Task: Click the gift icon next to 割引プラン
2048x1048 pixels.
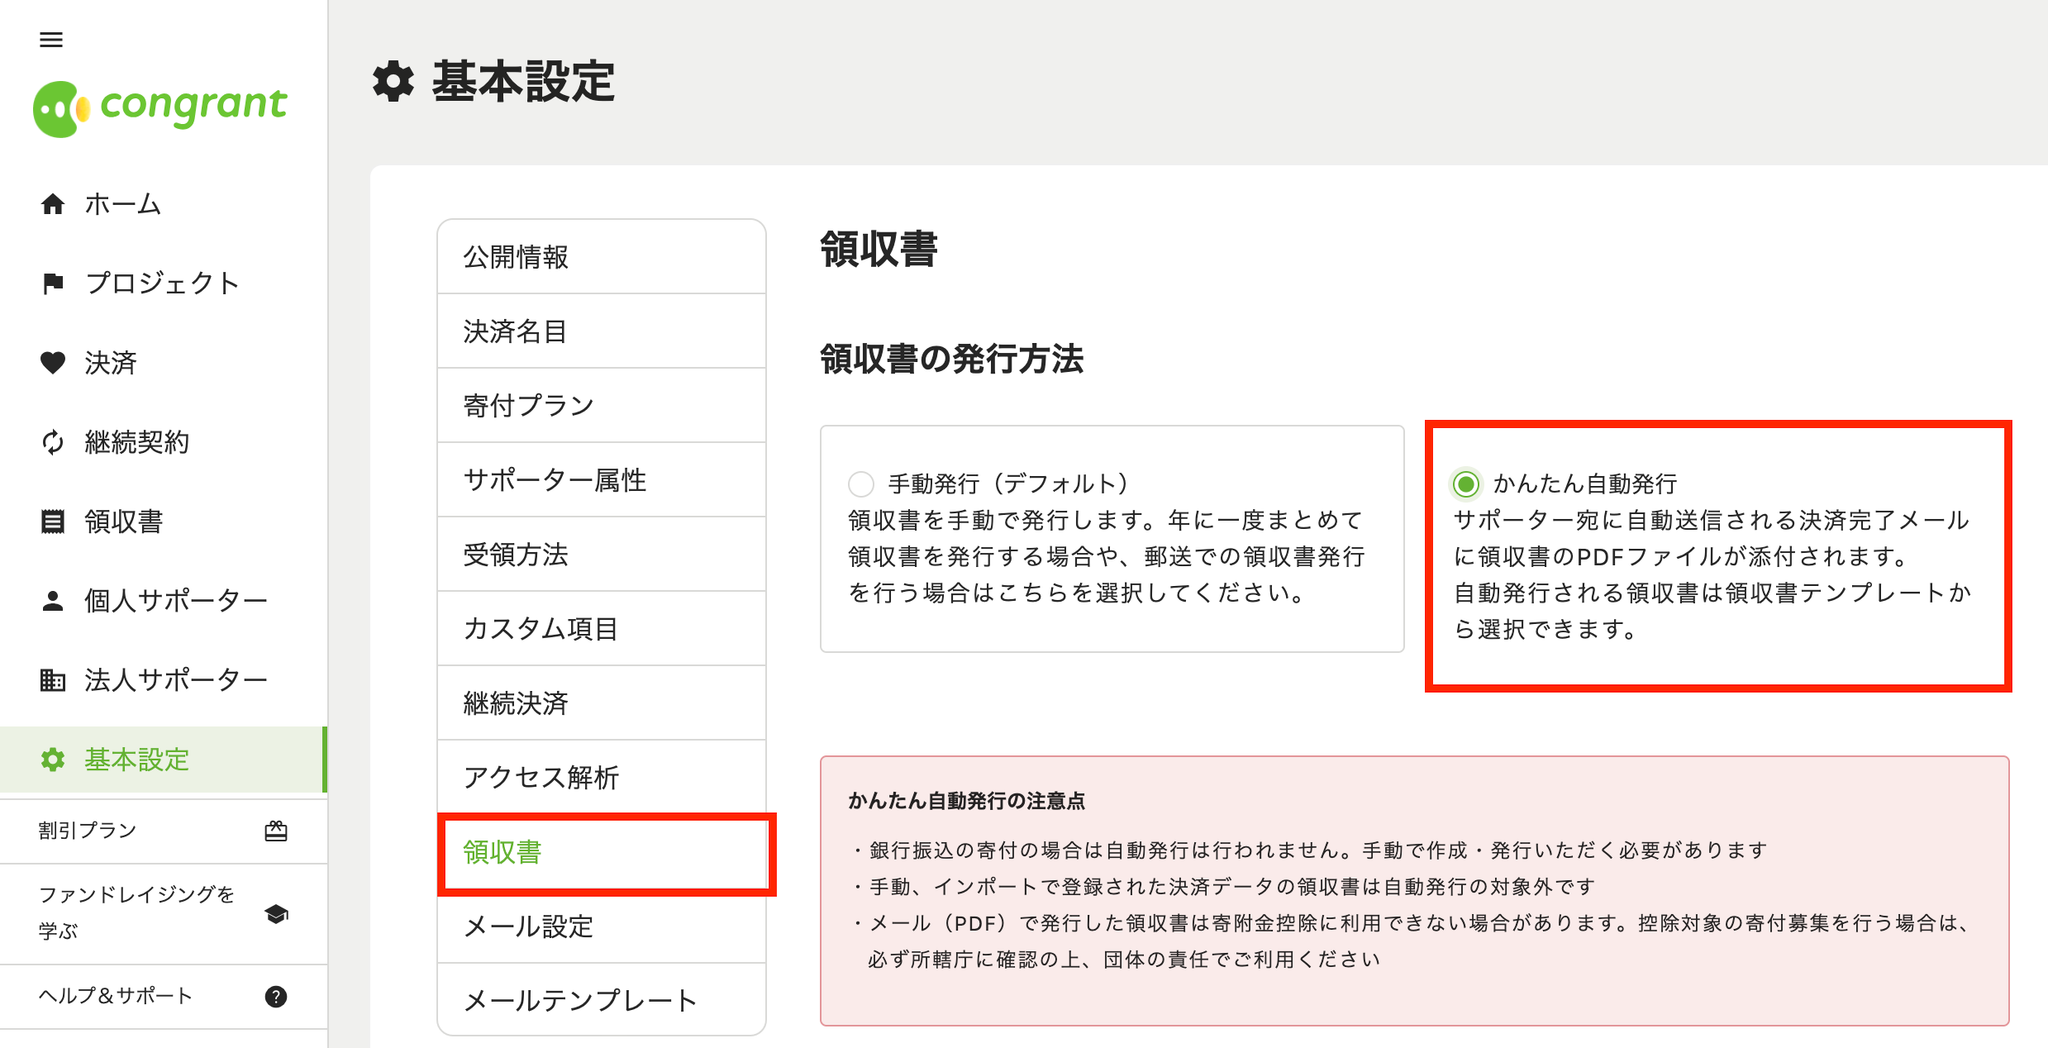Action: [x=277, y=830]
